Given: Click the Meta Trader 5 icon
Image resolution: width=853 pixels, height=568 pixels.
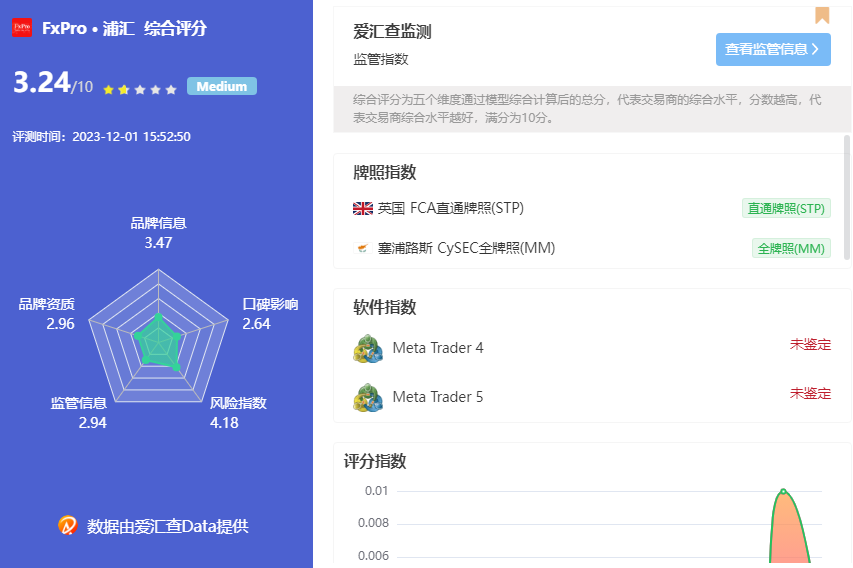Looking at the screenshot, I should pos(368,397).
